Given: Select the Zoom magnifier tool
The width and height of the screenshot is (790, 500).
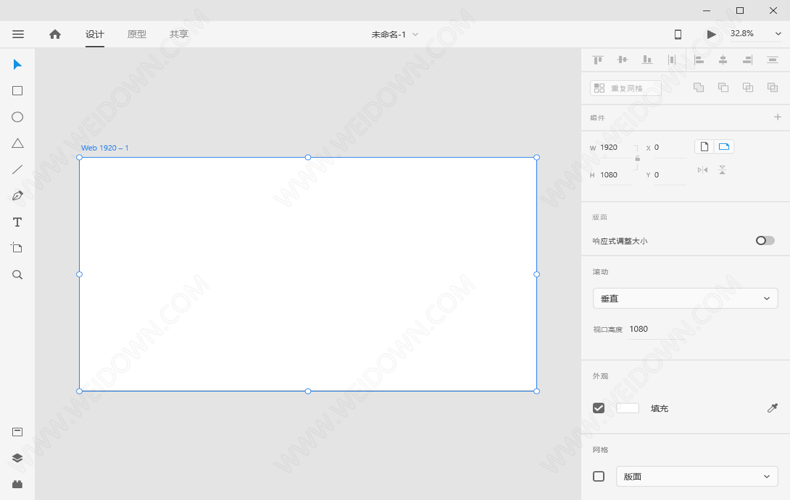Looking at the screenshot, I should [18, 275].
